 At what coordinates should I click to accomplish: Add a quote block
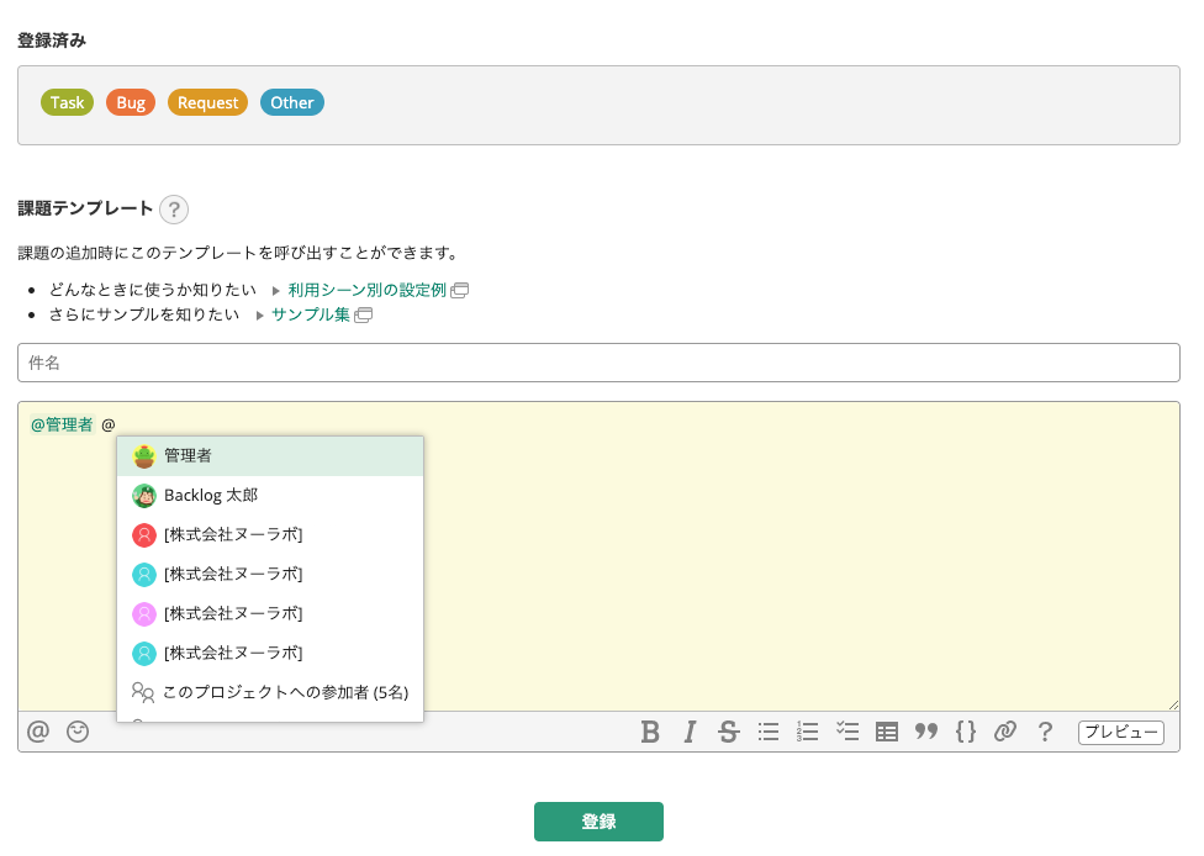(926, 732)
